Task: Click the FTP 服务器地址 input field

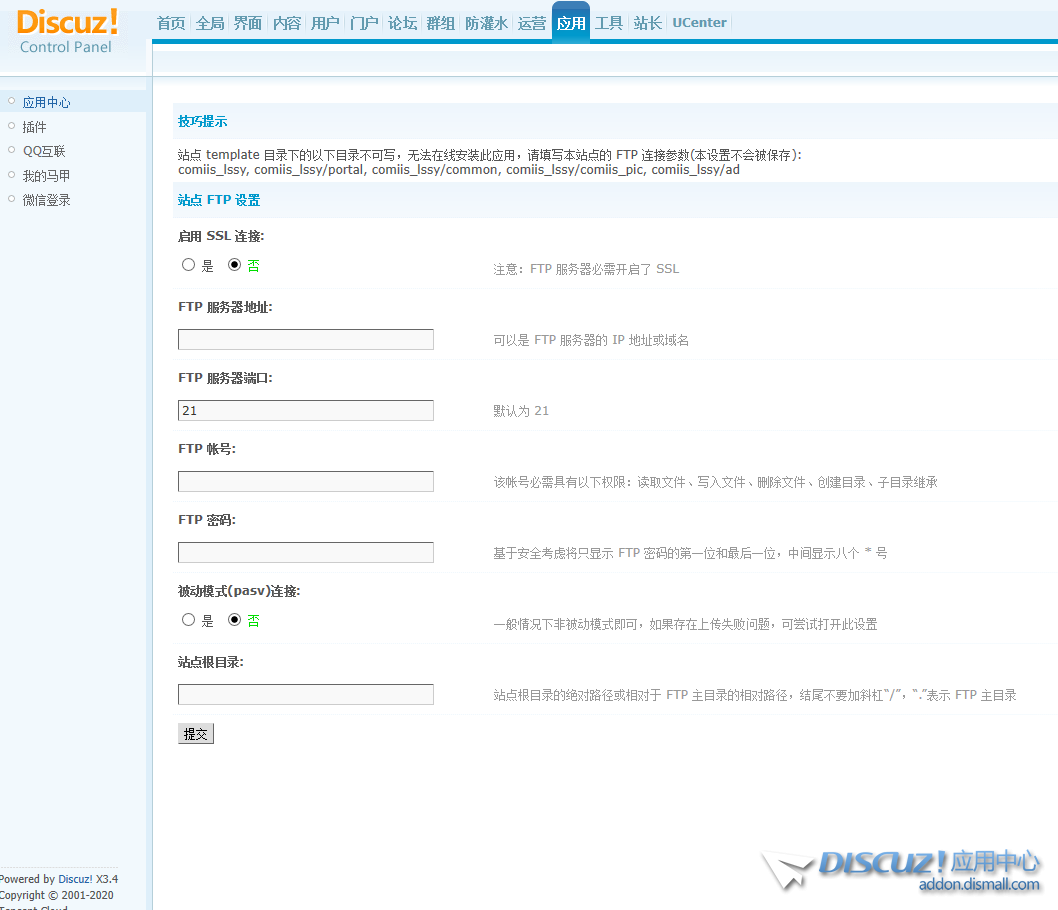Action: tap(306, 340)
